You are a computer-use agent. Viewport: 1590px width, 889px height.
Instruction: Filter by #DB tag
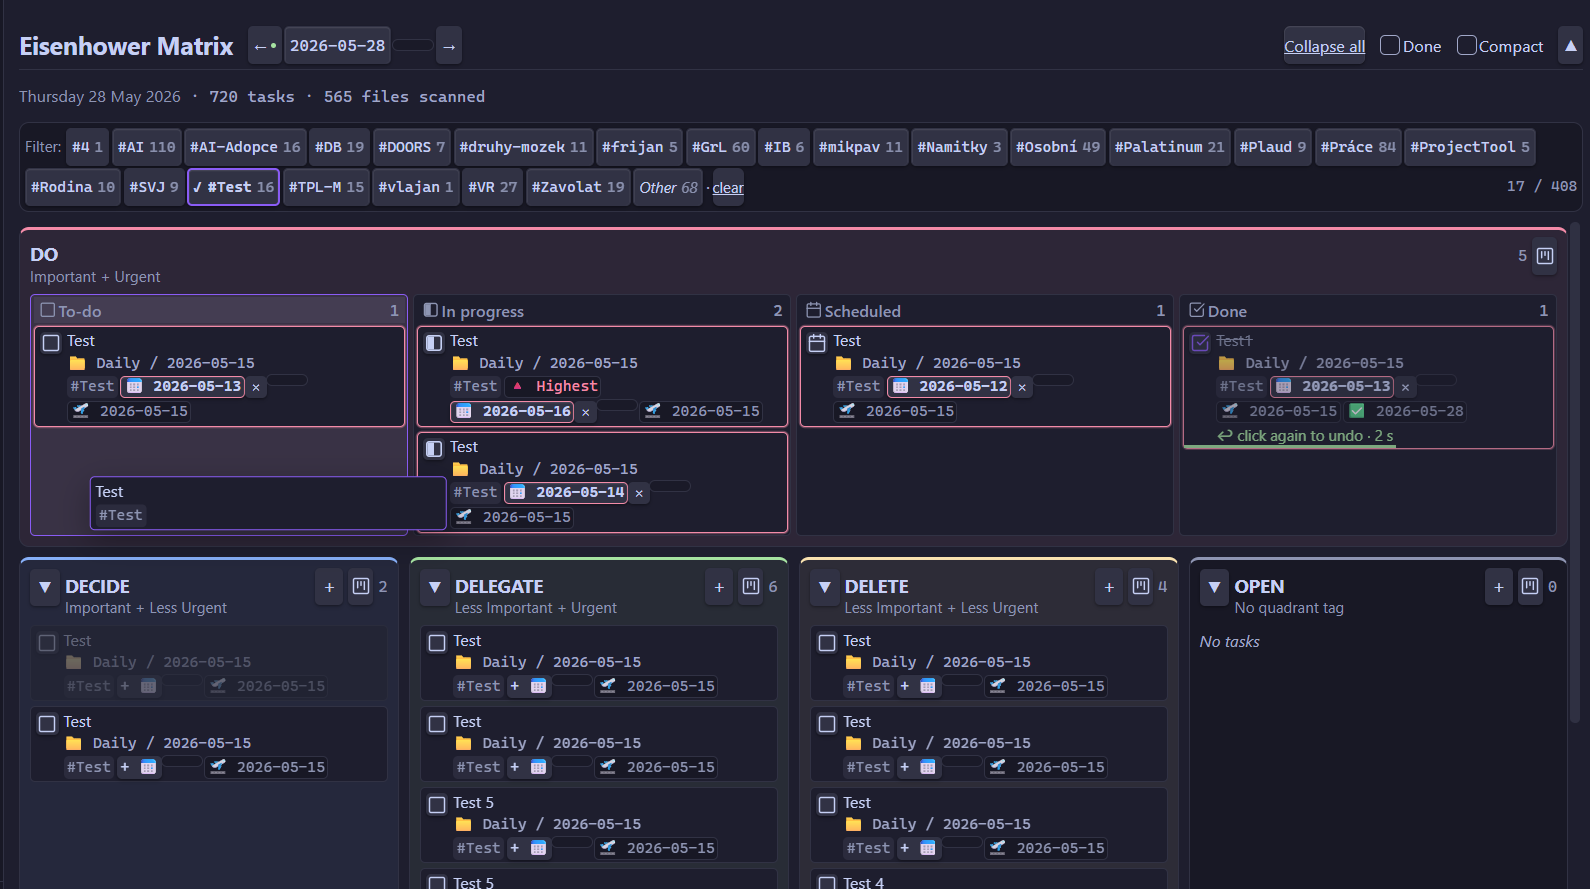[x=339, y=147]
